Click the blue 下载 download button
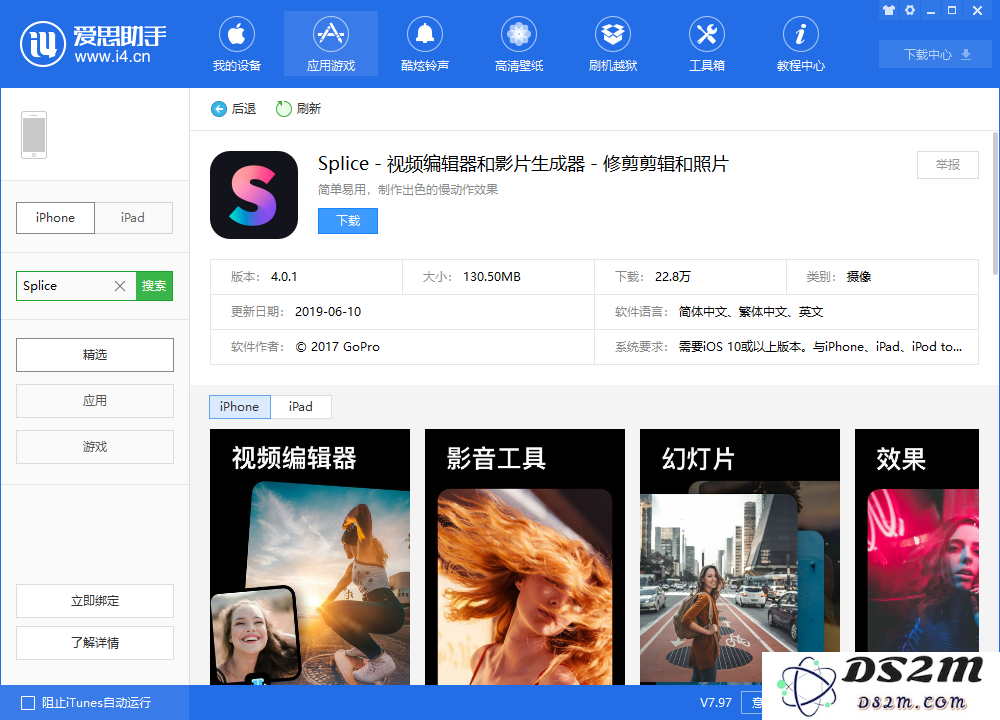1000x720 pixels. click(x=348, y=221)
